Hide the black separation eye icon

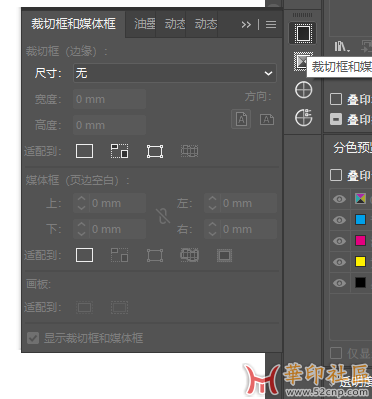click(339, 283)
